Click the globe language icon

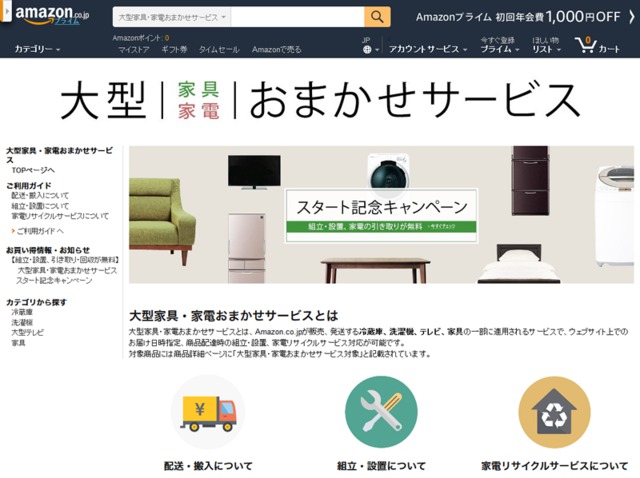tap(367, 50)
